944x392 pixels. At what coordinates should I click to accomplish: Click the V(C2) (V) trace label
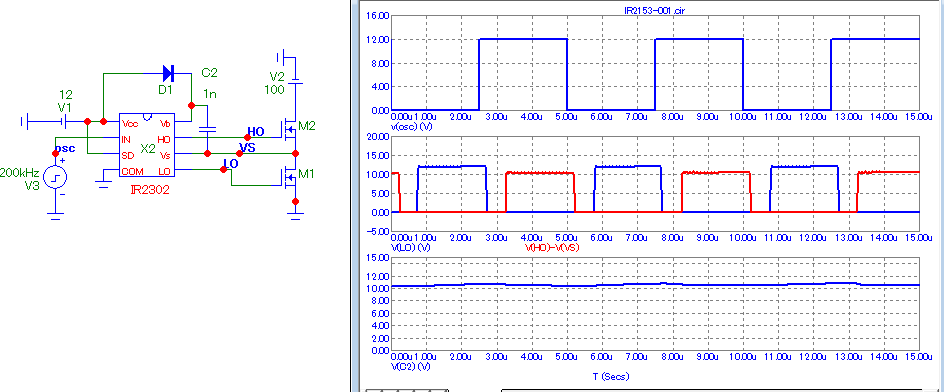(x=411, y=366)
